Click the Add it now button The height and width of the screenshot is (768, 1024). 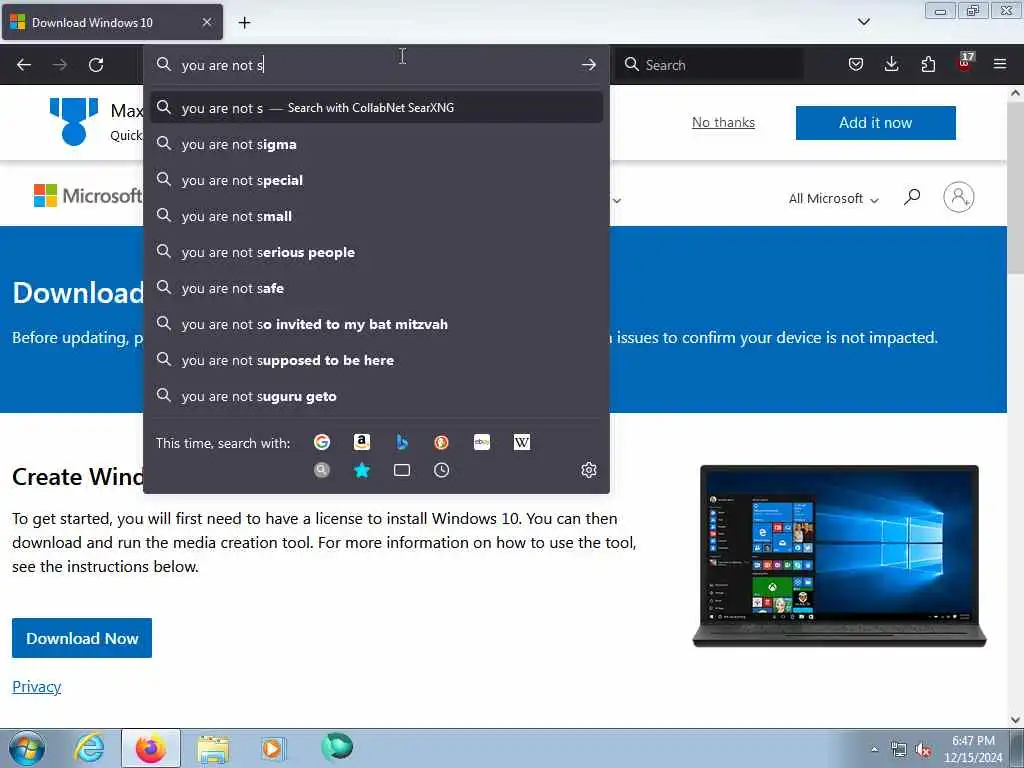click(x=875, y=123)
